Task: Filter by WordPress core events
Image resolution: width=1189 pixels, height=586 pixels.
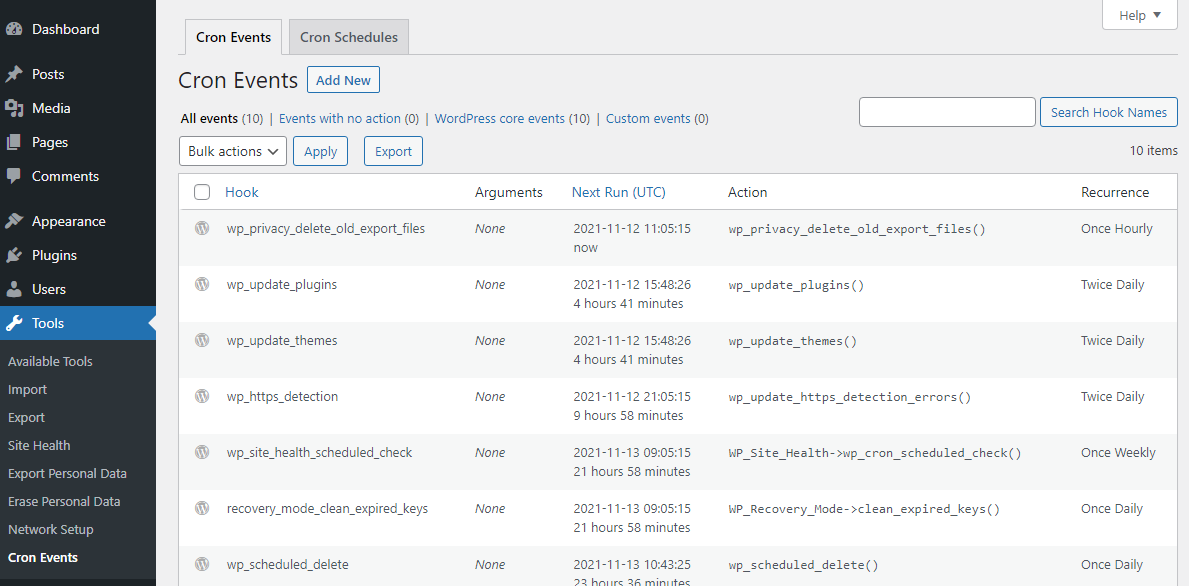Action: click(x=500, y=118)
